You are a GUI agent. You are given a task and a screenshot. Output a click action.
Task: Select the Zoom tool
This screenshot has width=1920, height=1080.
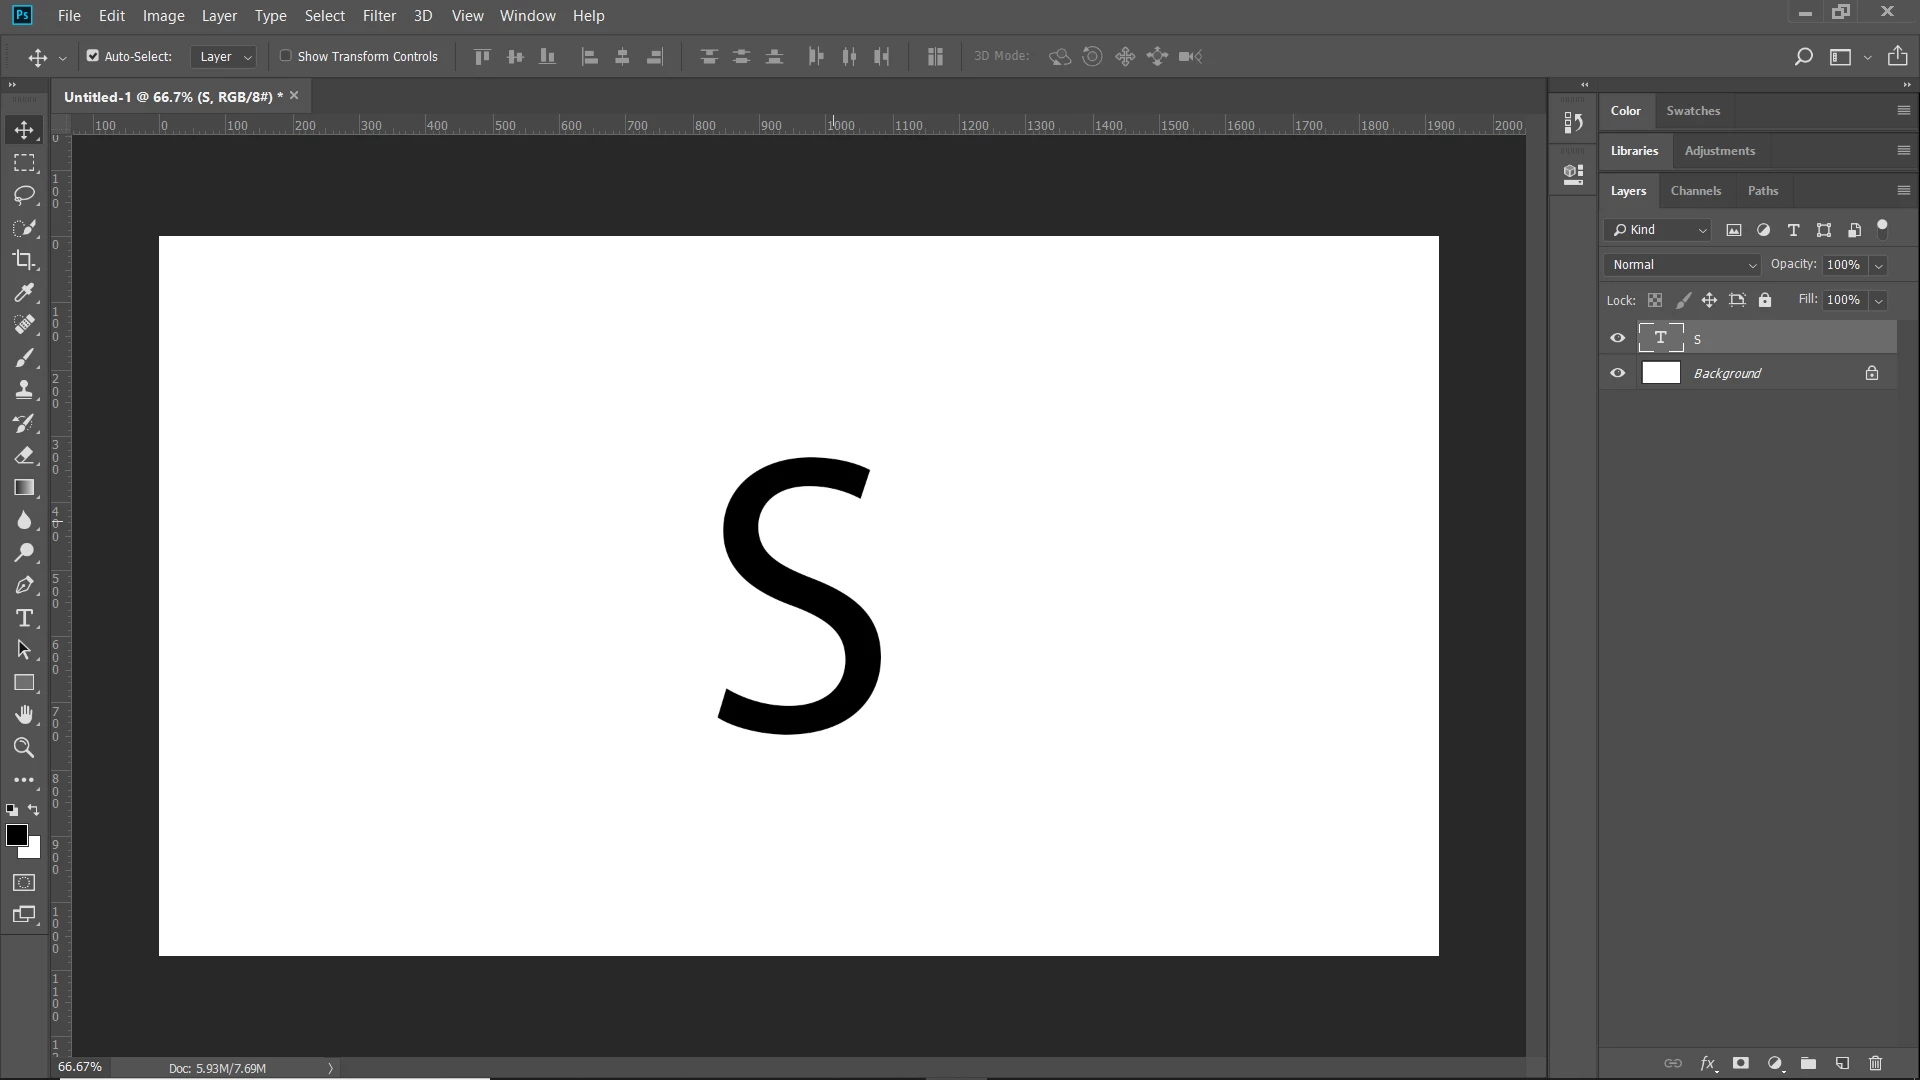click(24, 747)
